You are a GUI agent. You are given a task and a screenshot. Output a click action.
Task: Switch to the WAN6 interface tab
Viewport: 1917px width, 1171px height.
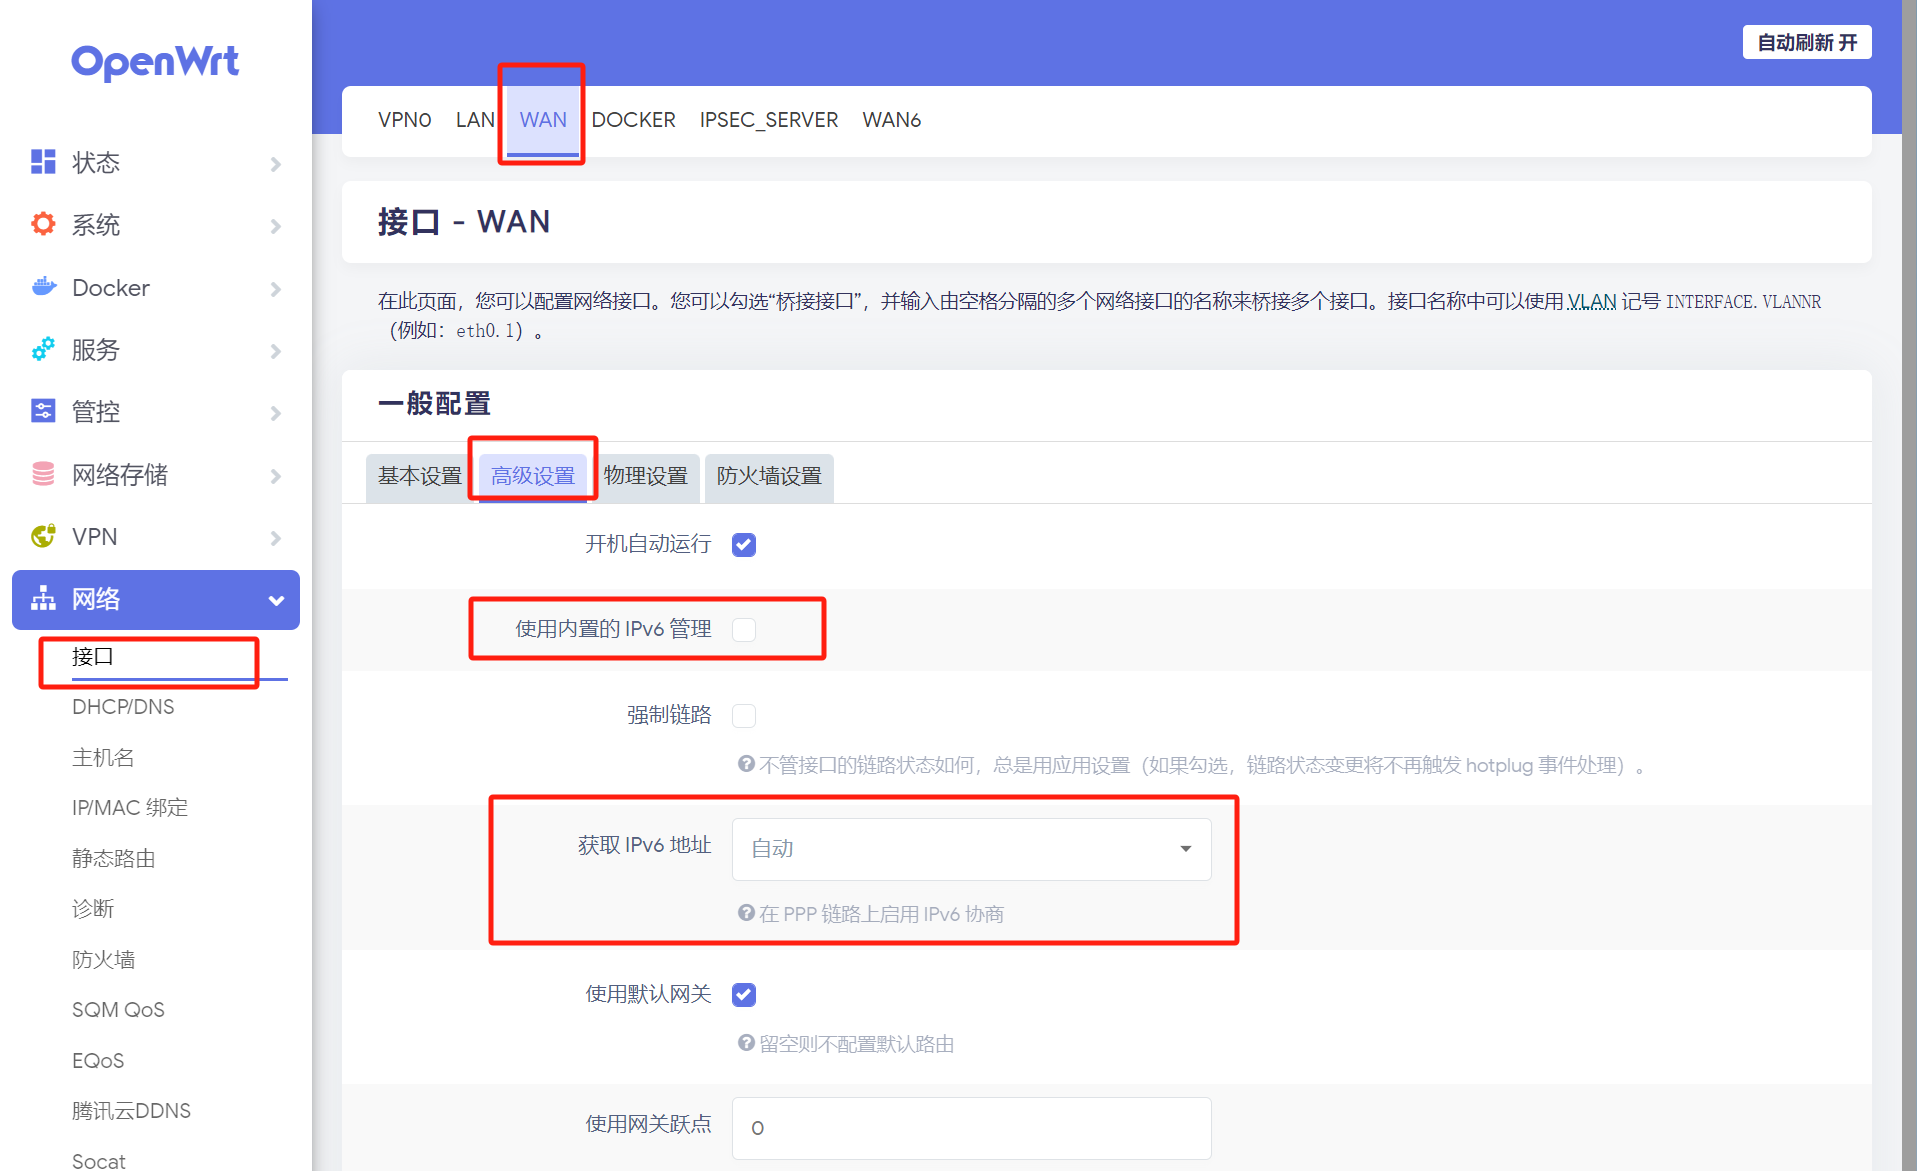pos(891,120)
